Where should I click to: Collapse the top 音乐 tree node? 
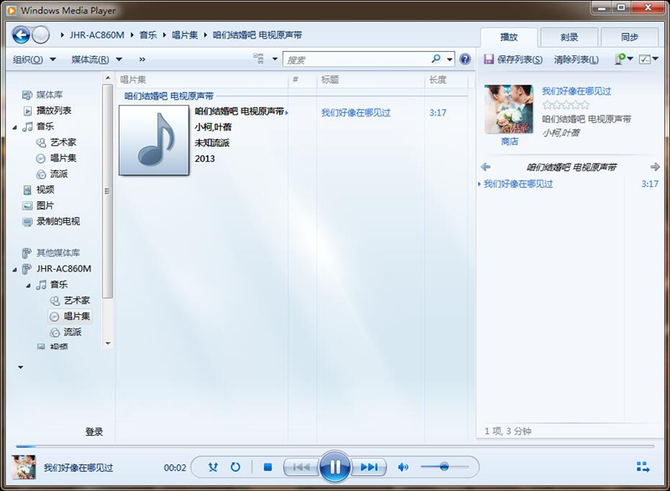point(15,127)
